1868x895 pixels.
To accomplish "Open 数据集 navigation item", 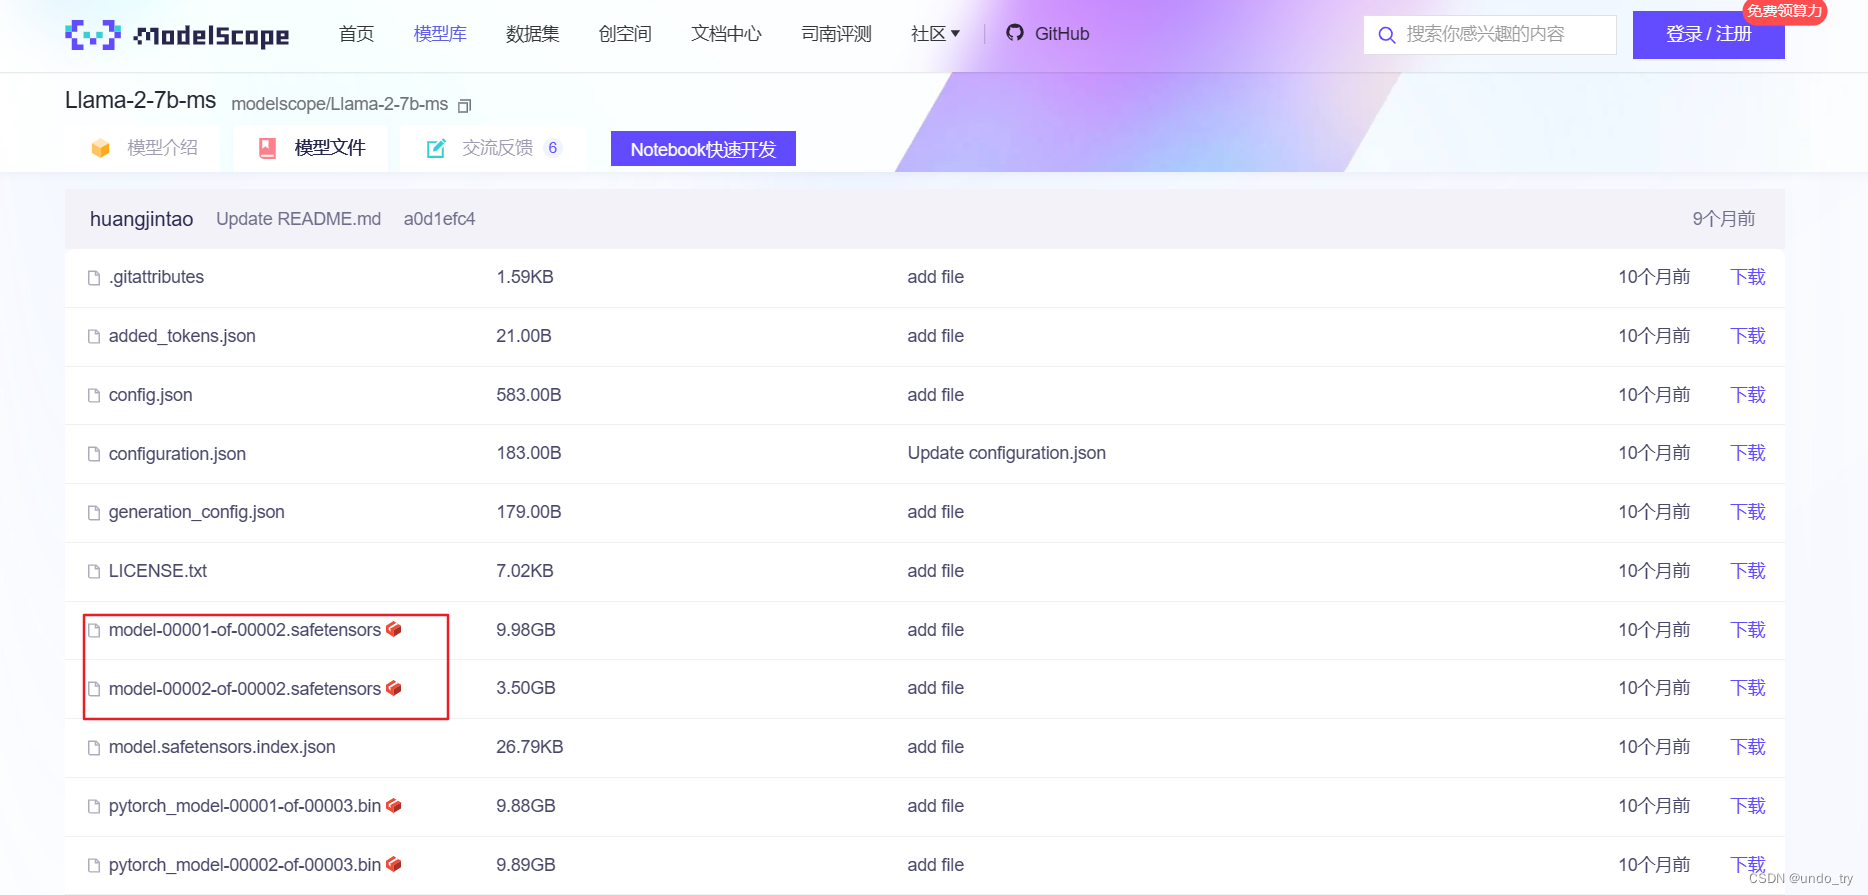I will tap(532, 34).
